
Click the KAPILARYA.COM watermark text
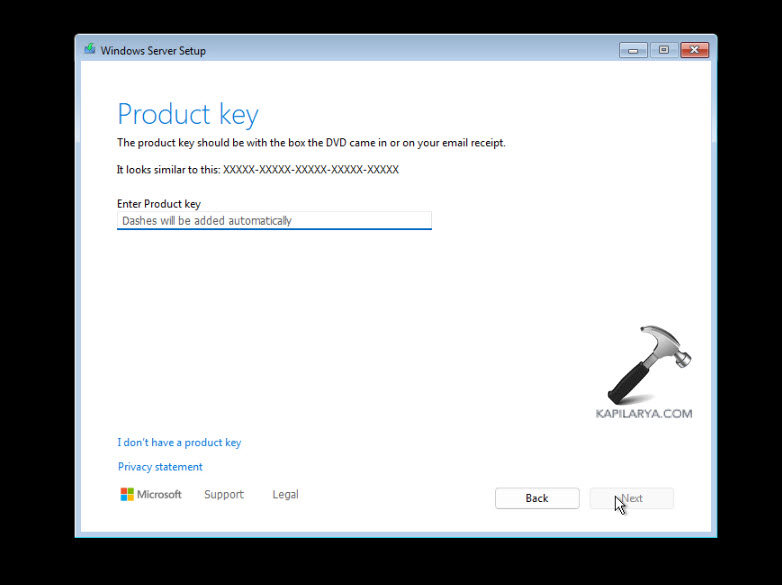[x=644, y=413]
